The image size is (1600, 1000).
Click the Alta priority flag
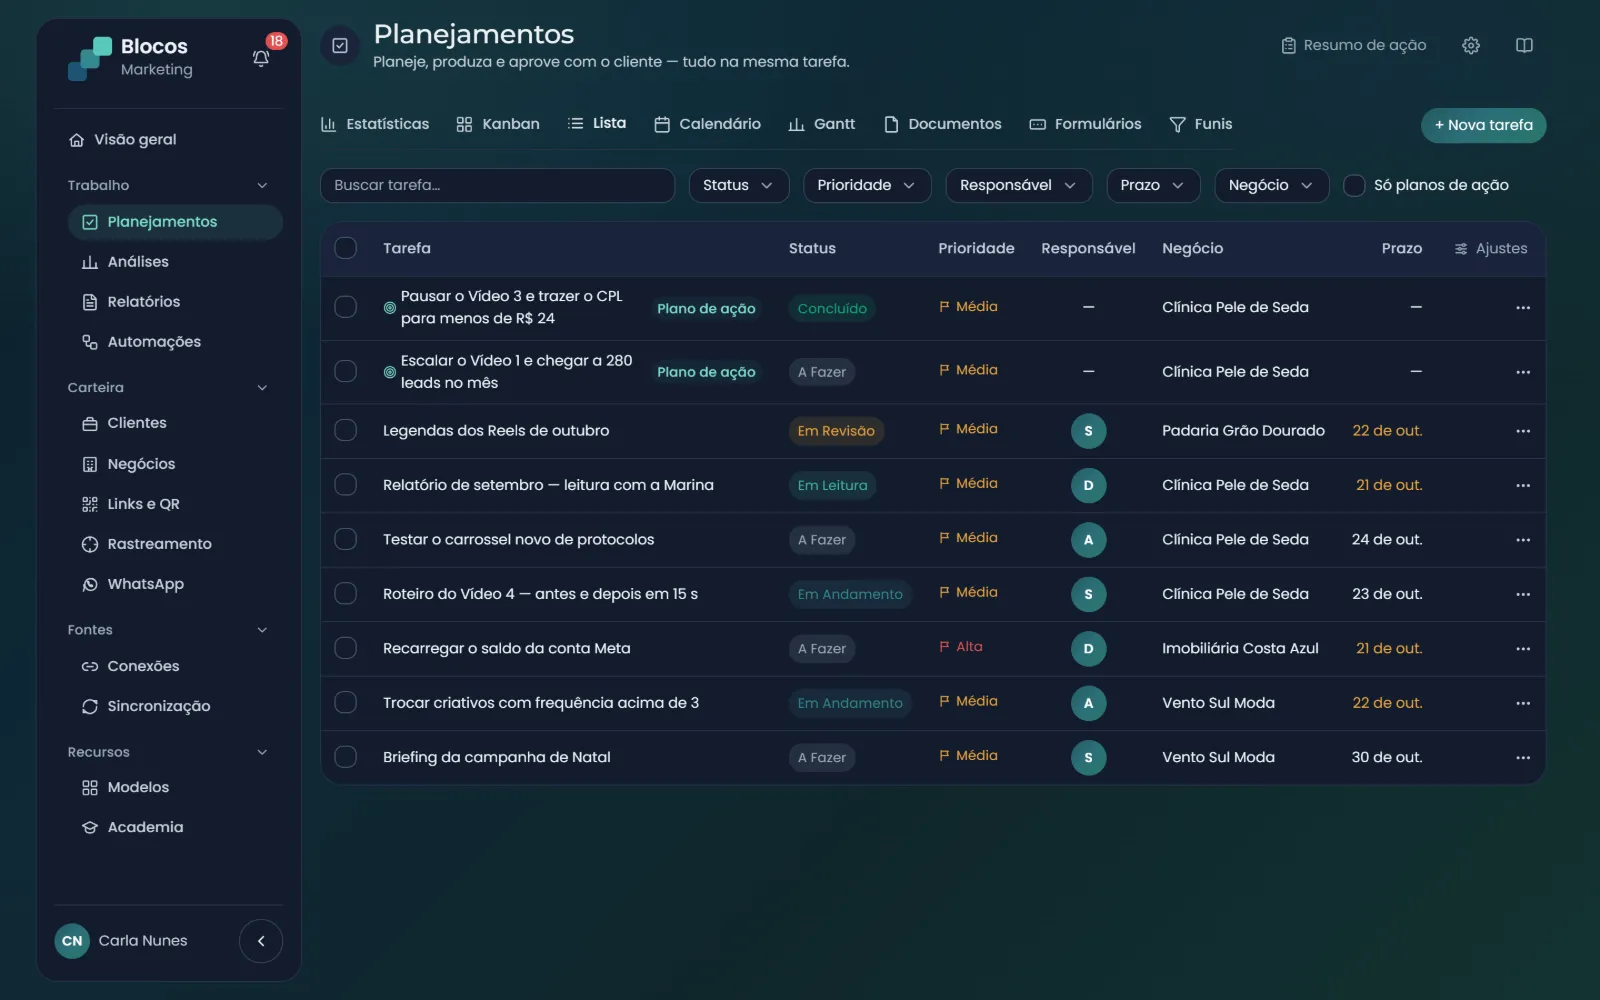(961, 647)
